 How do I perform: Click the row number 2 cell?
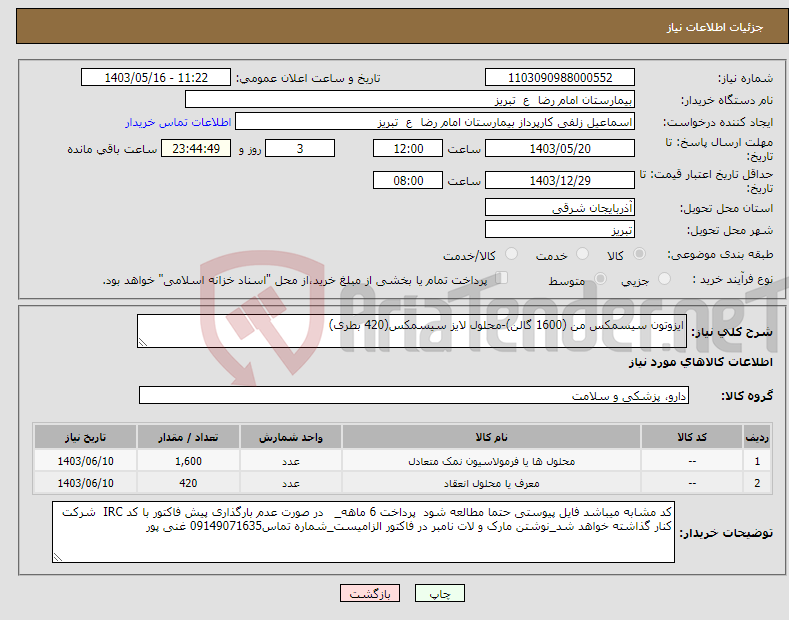tap(757, 483)
